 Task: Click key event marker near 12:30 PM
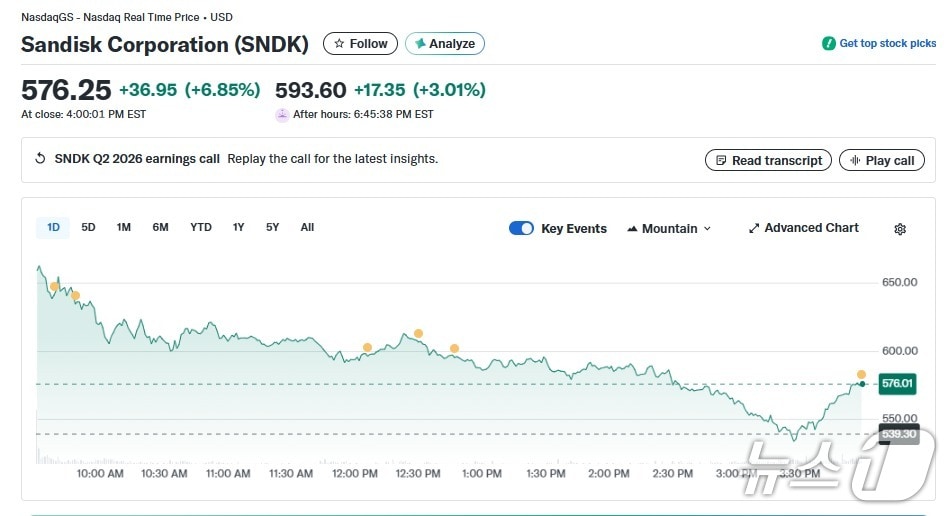click(418, 333)
